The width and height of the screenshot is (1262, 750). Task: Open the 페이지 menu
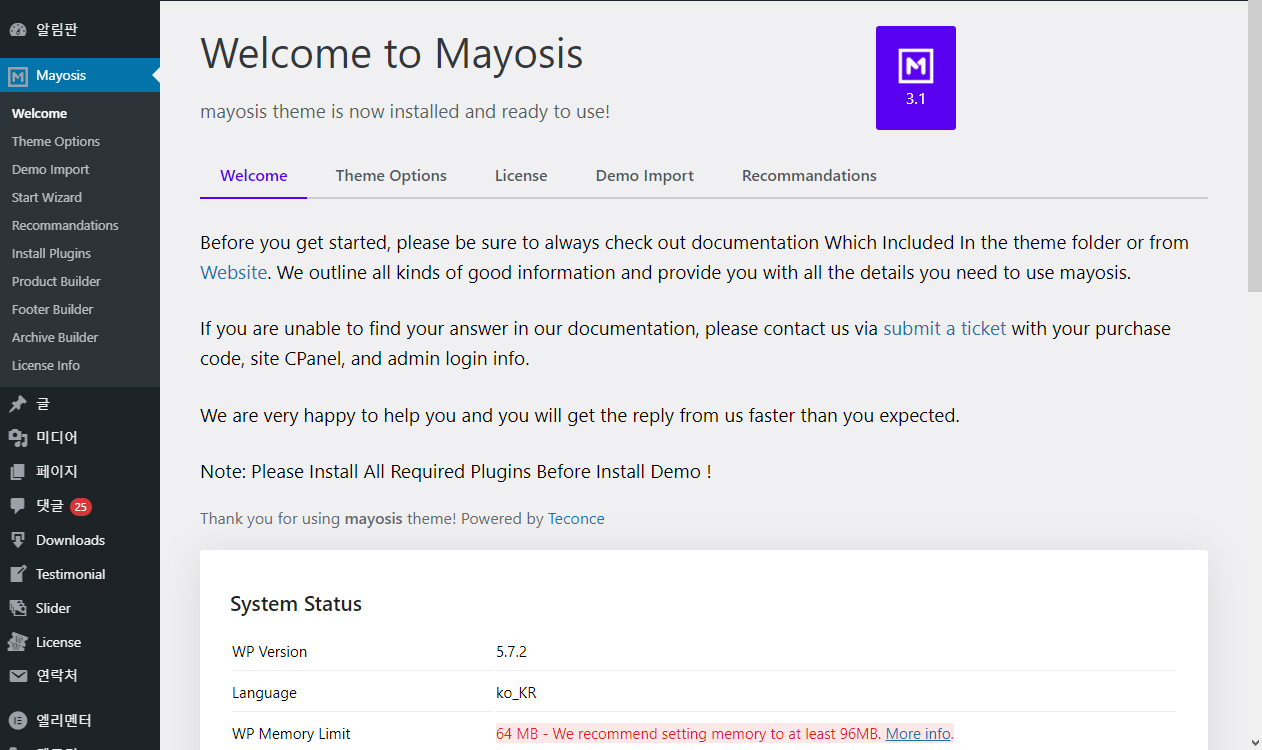80,472
